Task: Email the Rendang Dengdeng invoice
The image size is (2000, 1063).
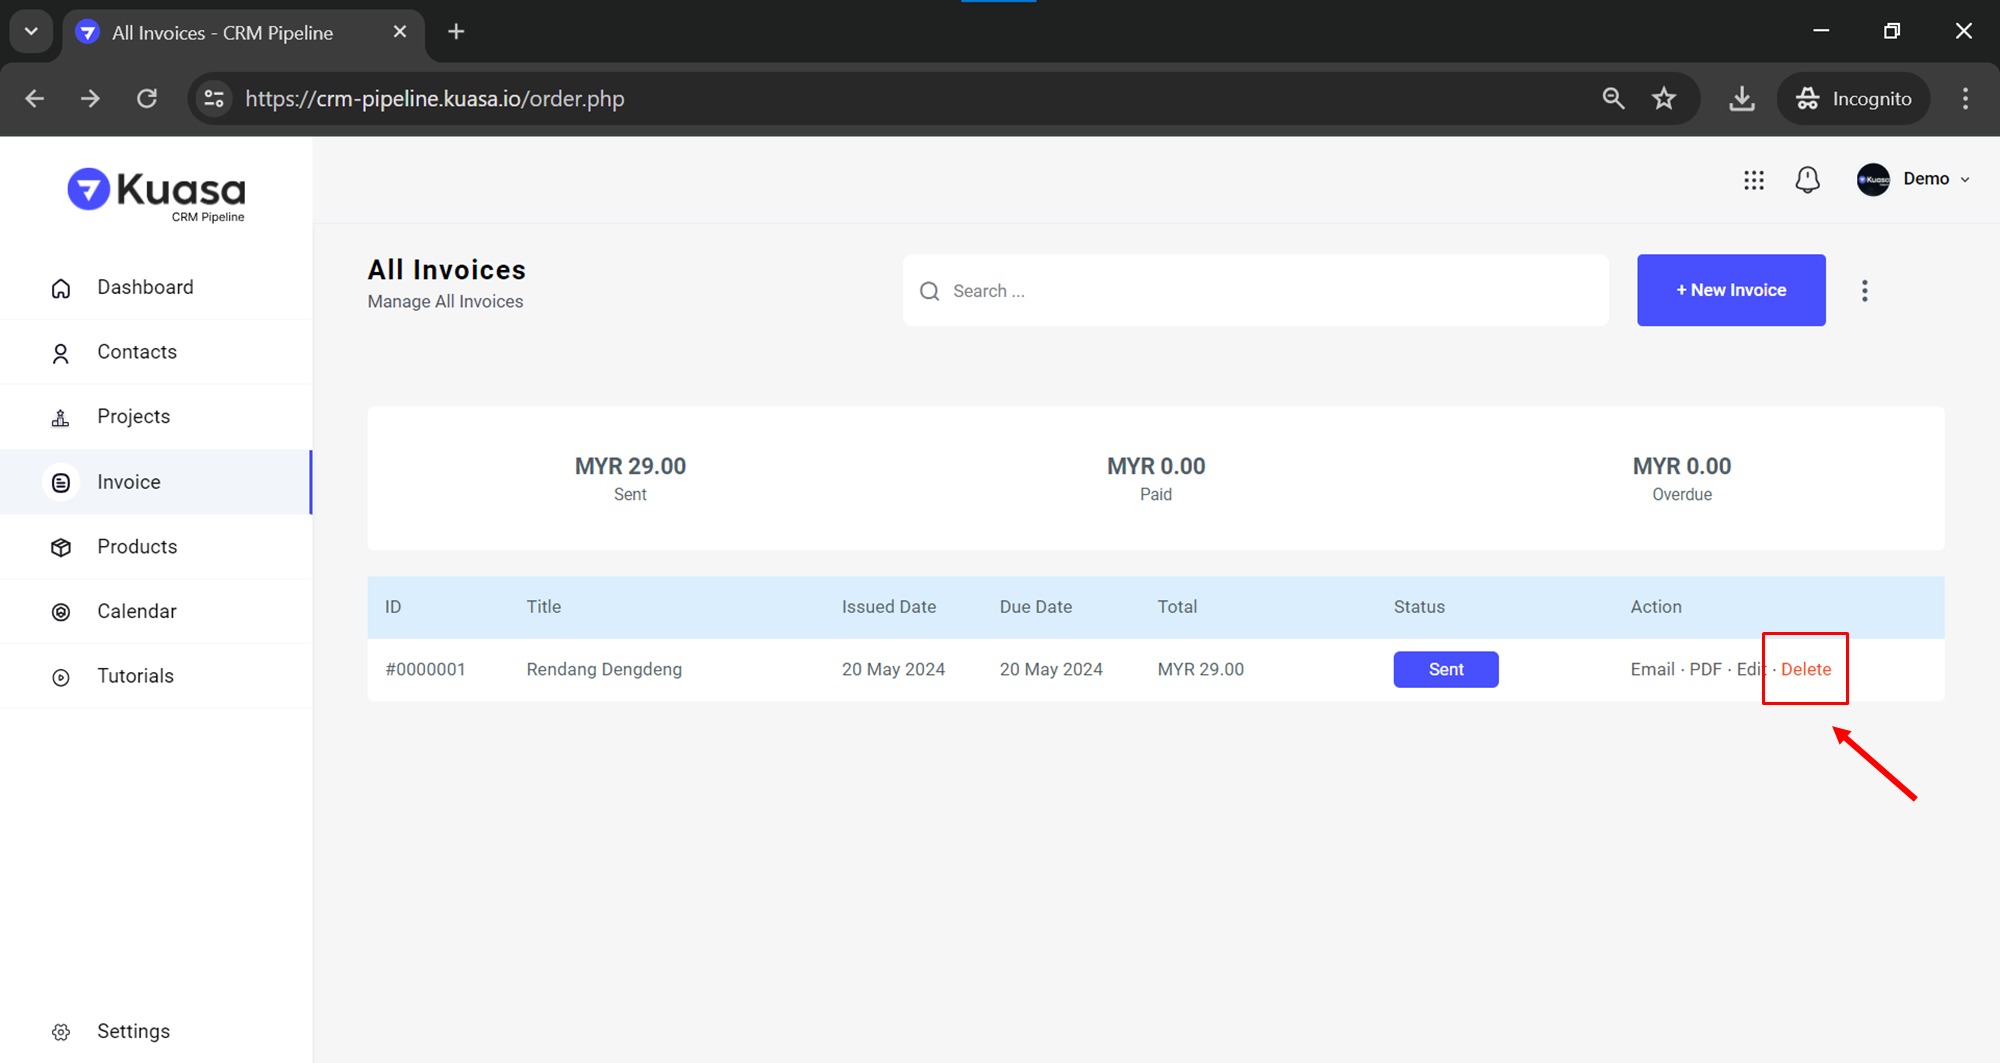Action: [x=1652, y=670]
